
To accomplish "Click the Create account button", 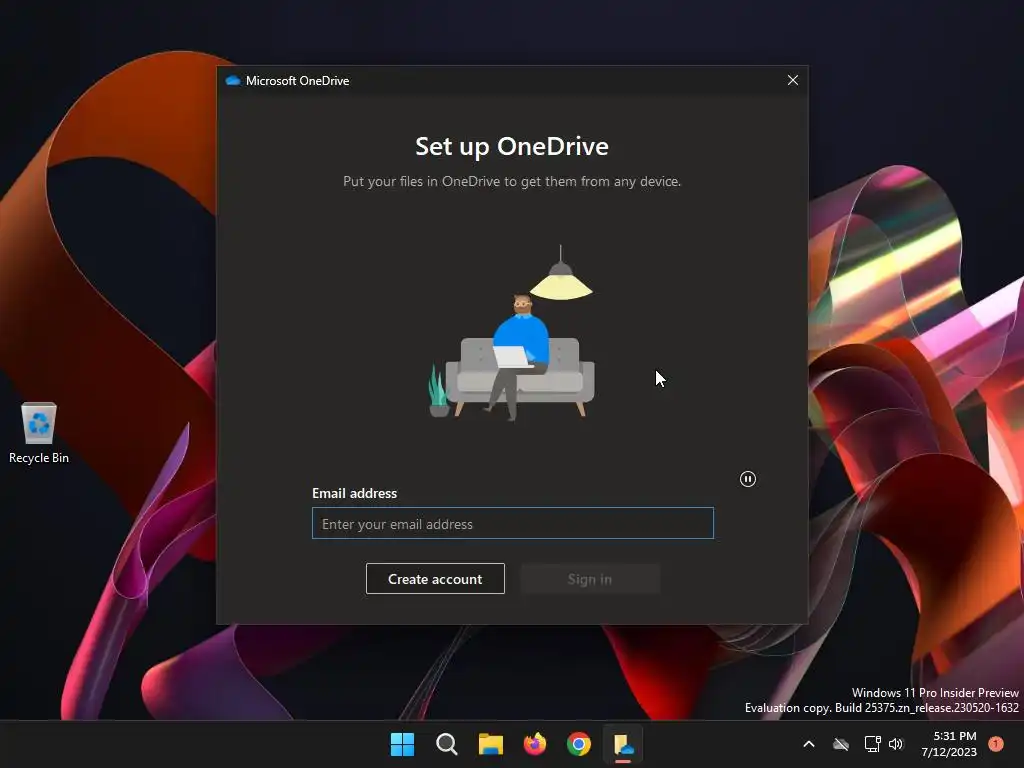I will tap(435, 579).
